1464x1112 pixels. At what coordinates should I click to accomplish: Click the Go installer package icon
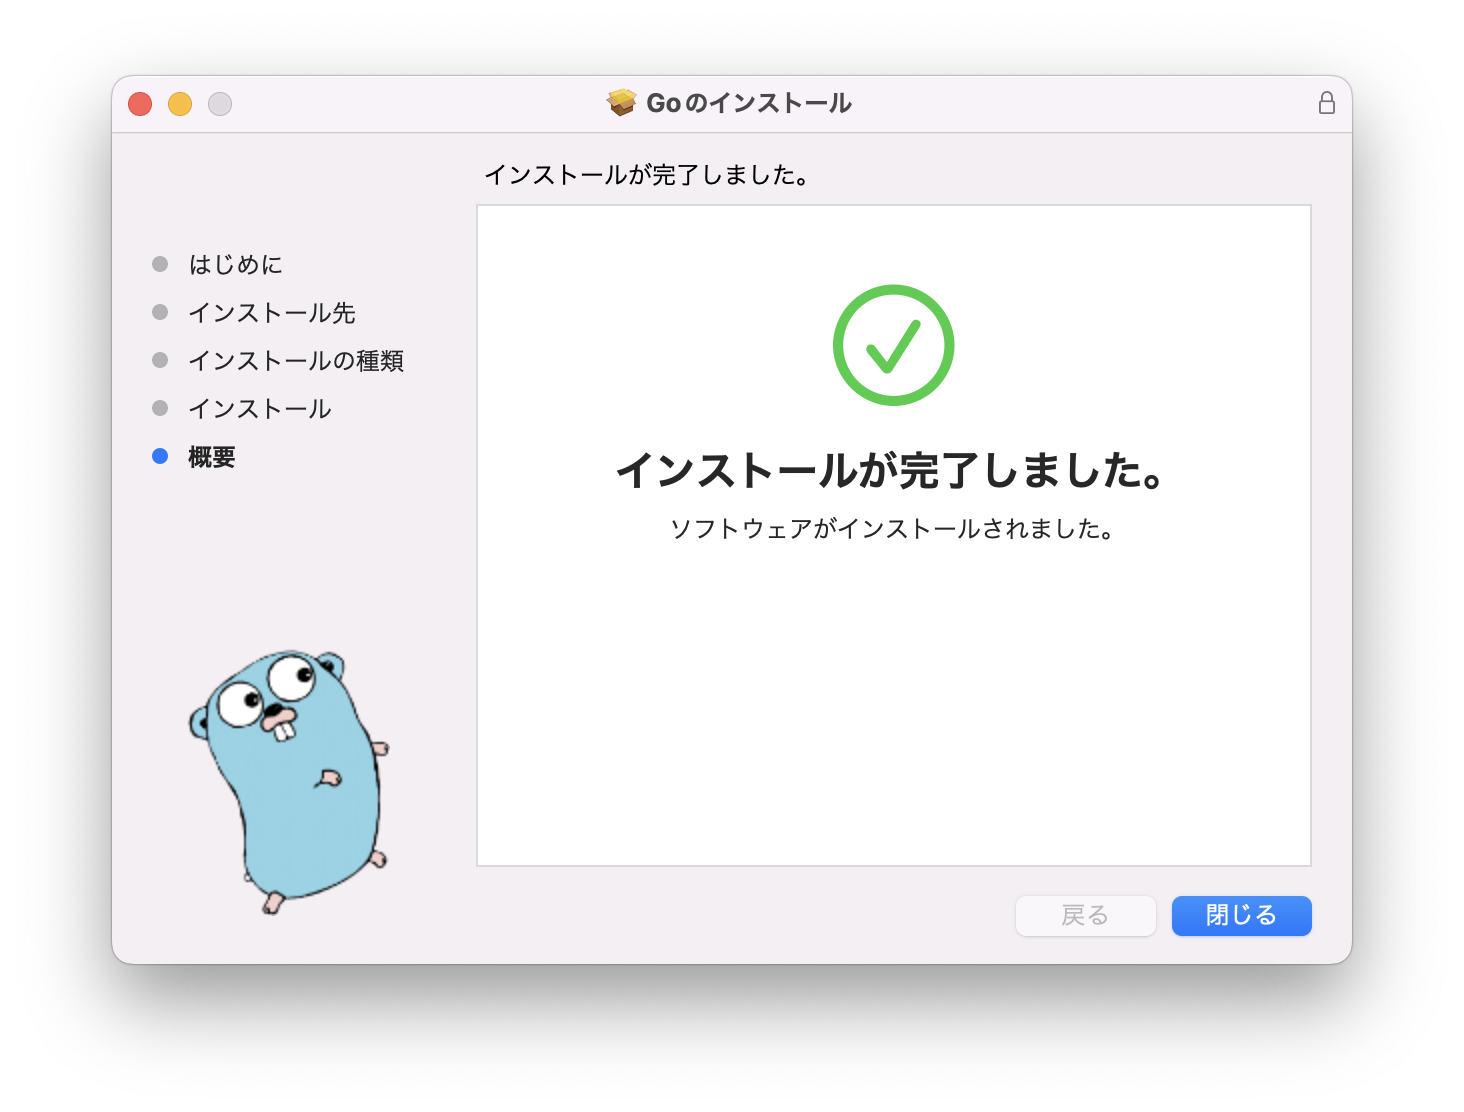tap(621, 101)
